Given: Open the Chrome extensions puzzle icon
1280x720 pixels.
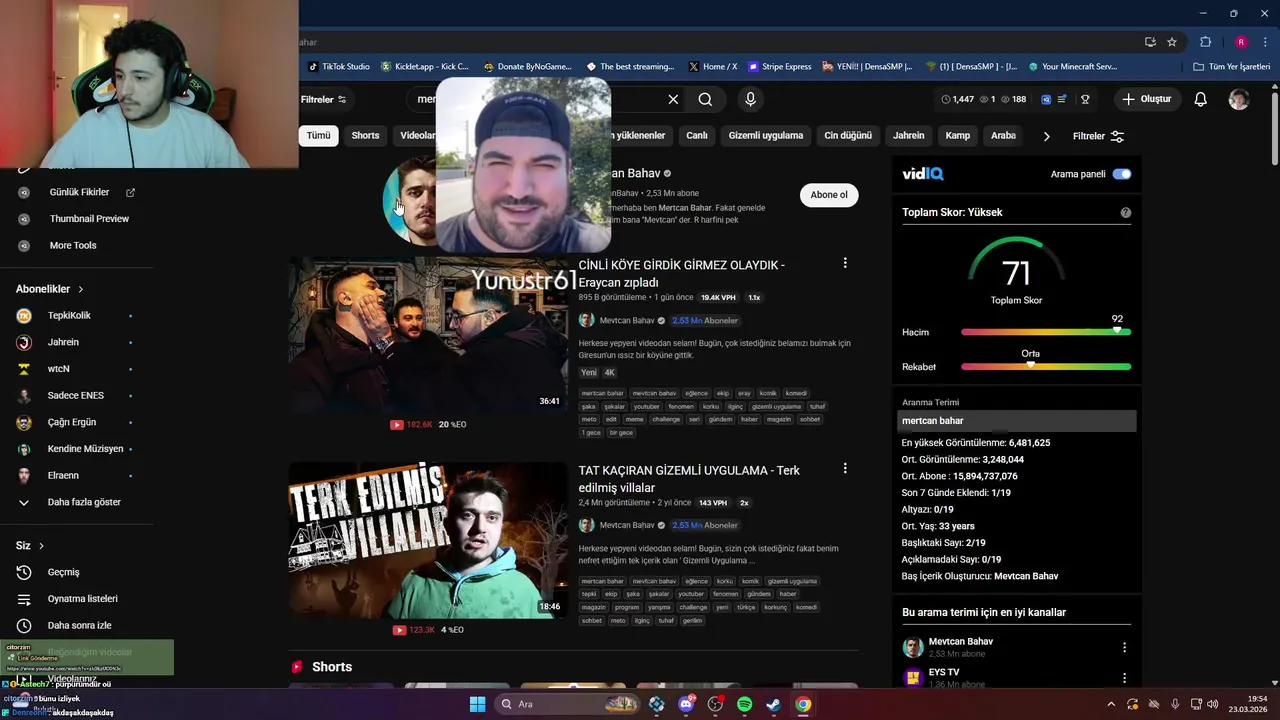Looking at the screenshot, I should pos(1205,42).
